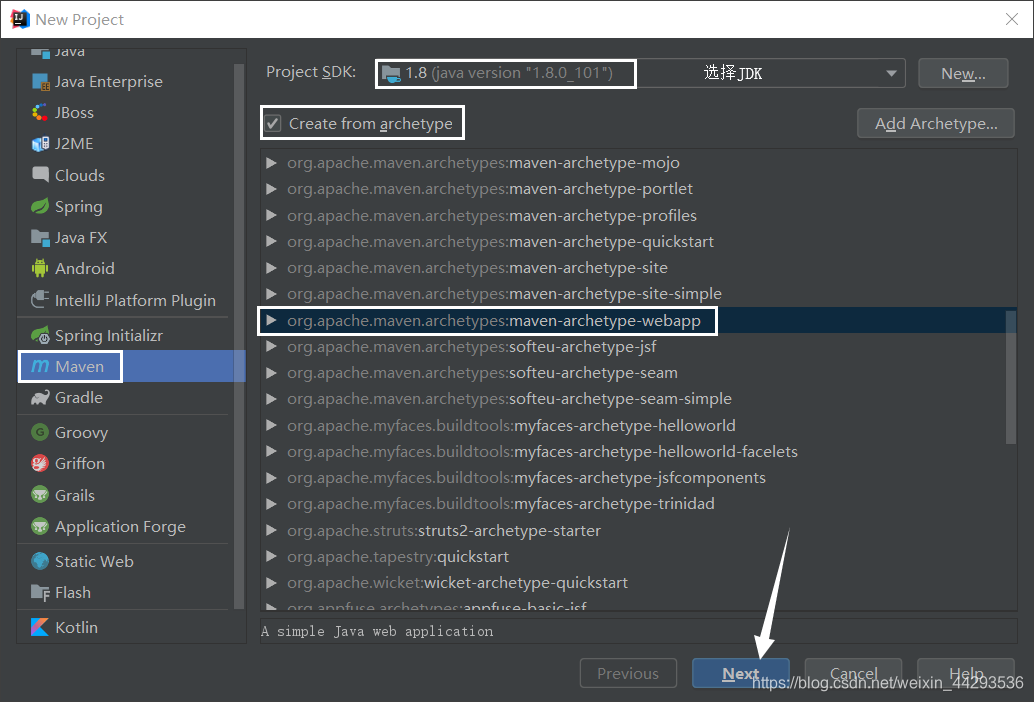Open the Project SDK dropdown arrow
The image size is (1034, 702).
891,73
